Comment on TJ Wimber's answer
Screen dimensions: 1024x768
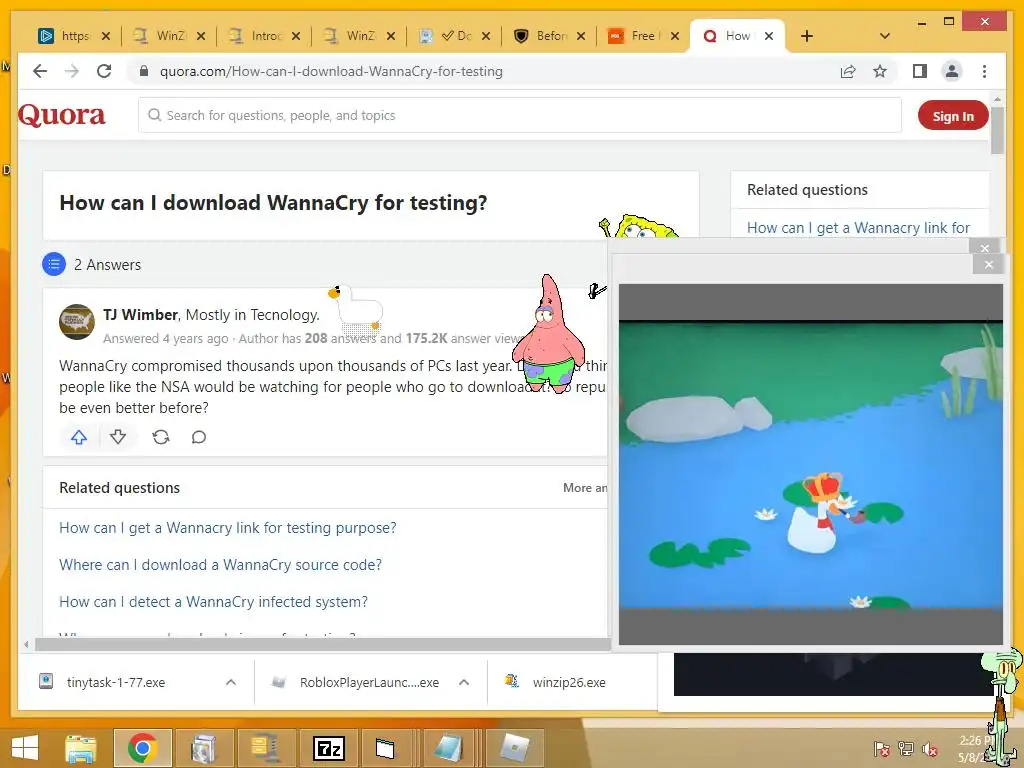coord(199,437)
